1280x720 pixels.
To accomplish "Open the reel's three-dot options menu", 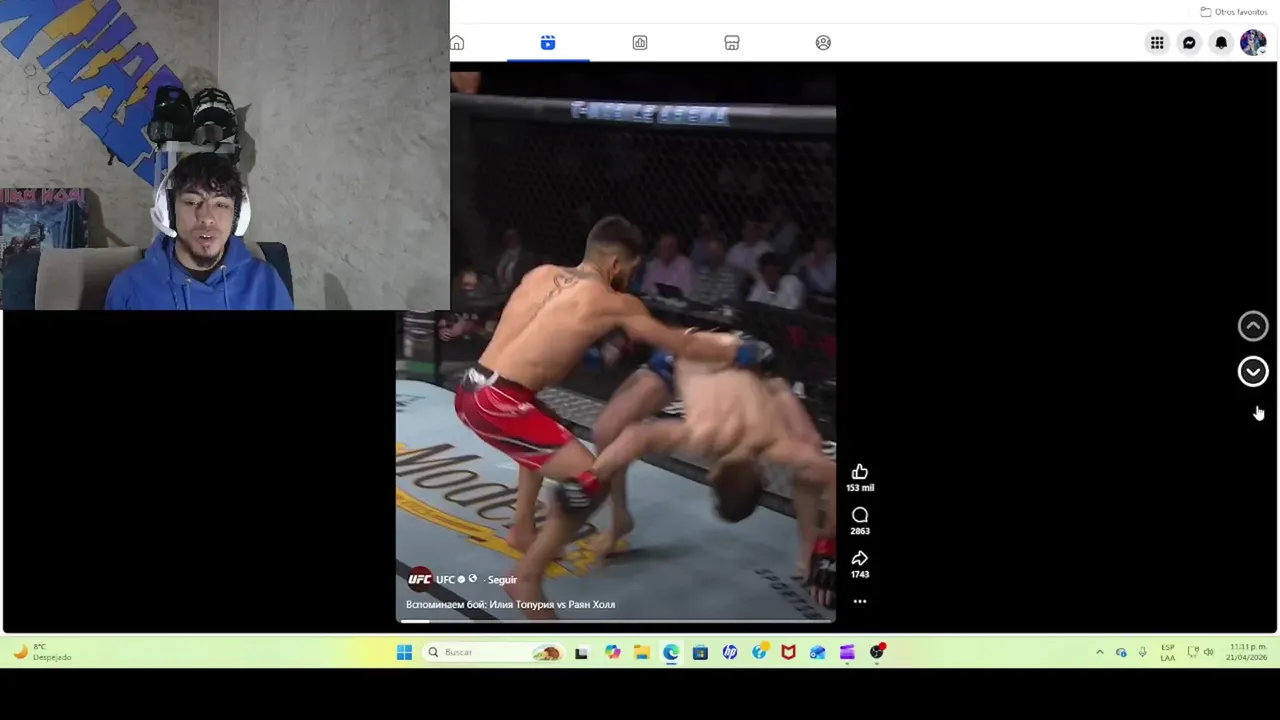I will pos(860,602).
